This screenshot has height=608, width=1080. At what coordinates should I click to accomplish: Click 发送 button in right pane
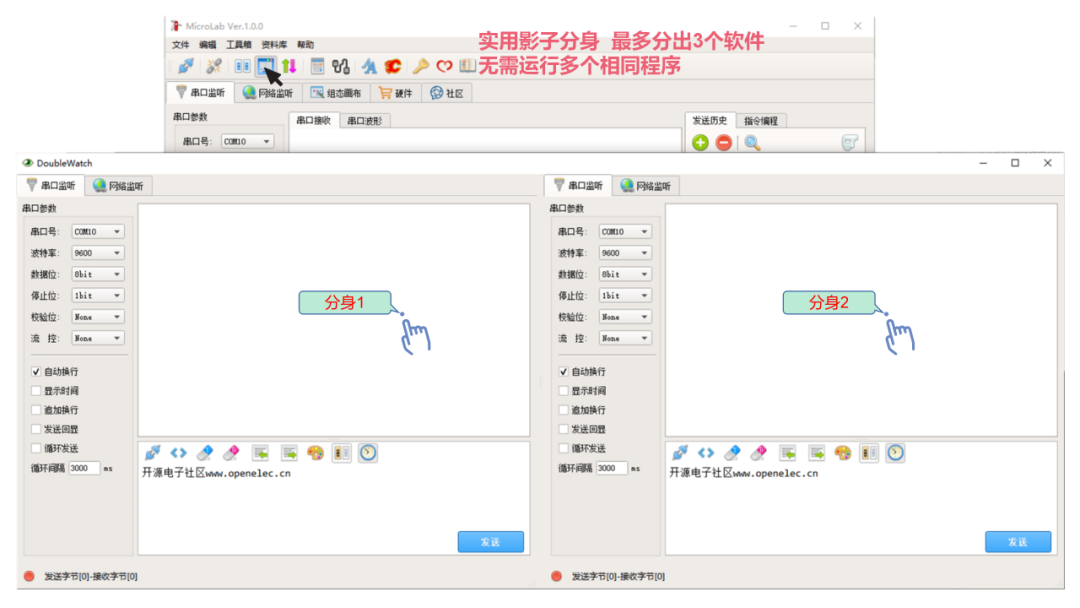[1018, 542]
